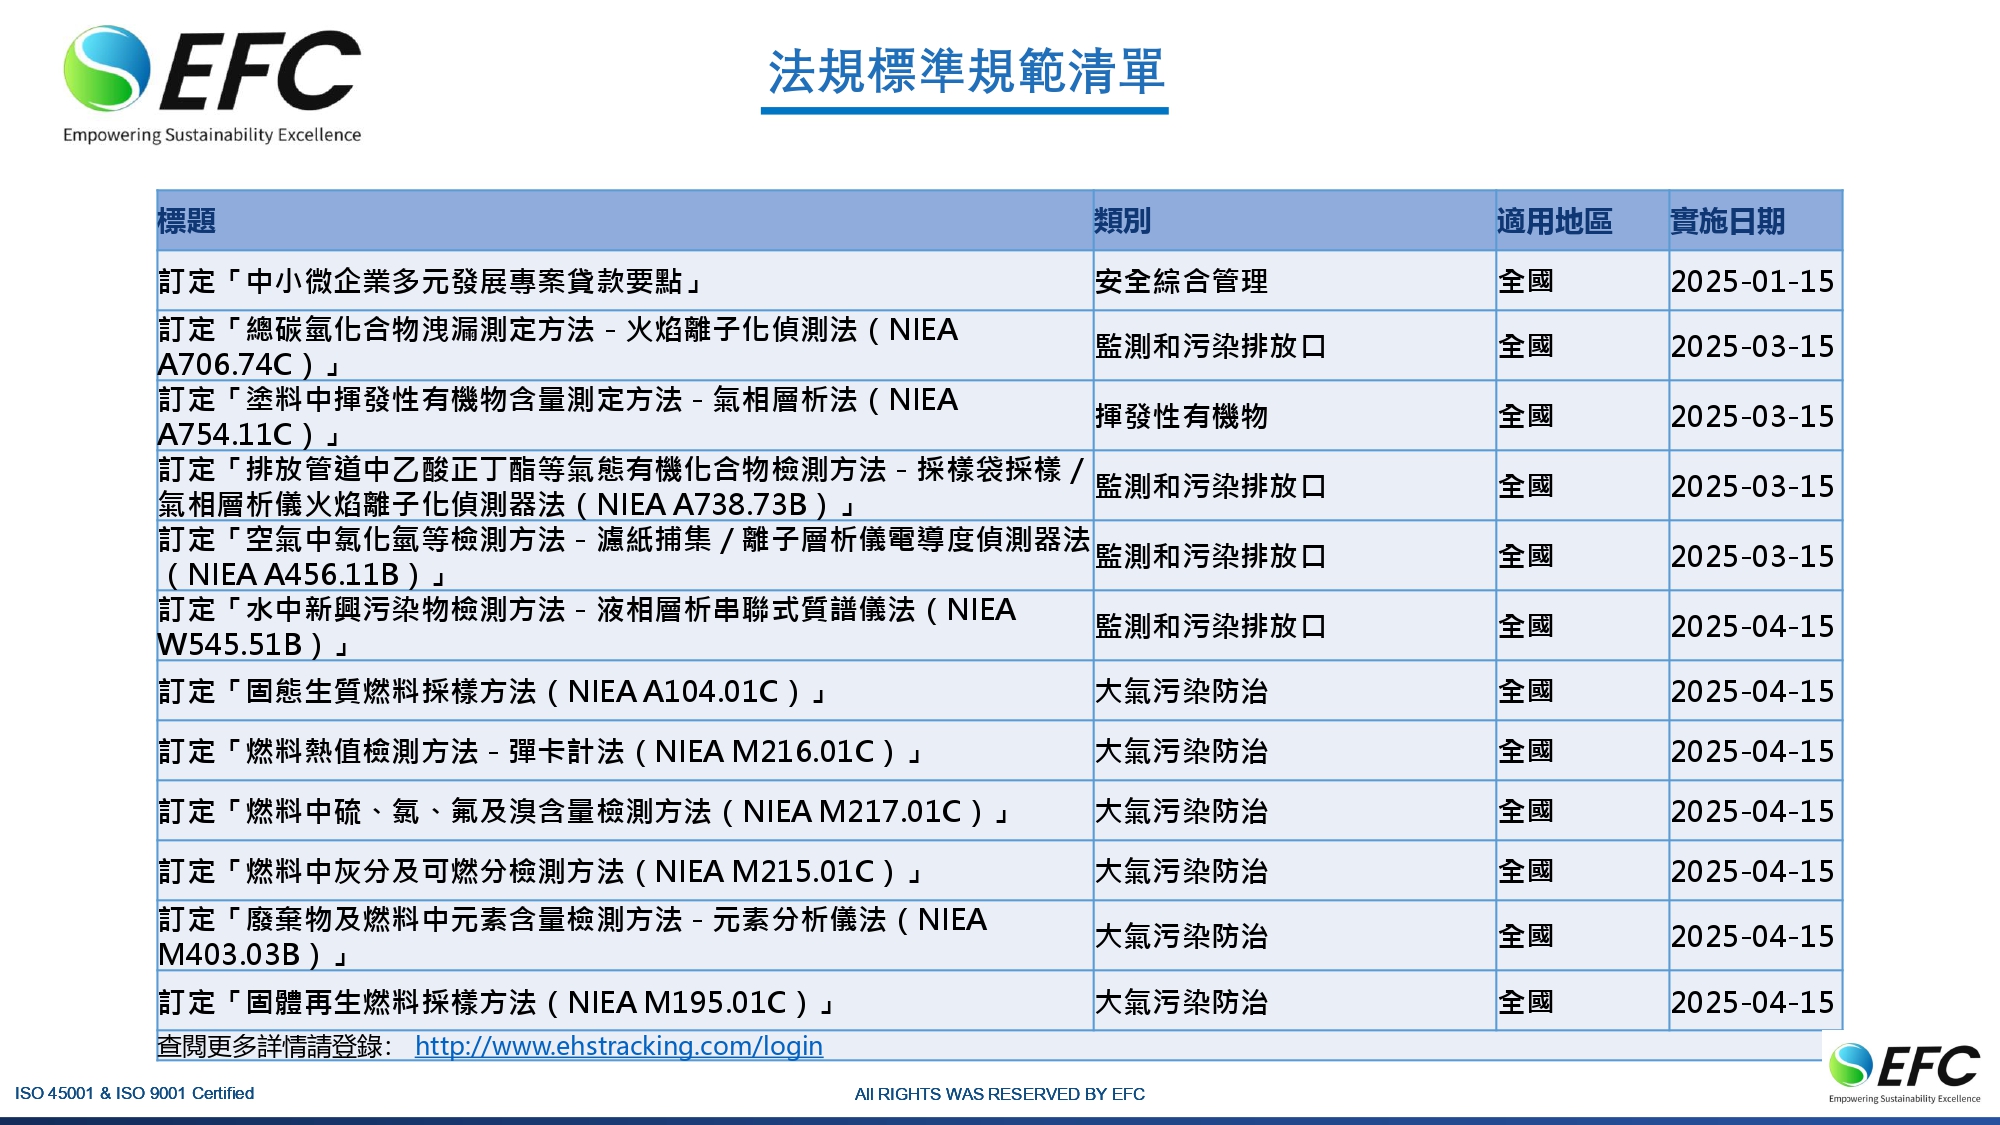Click the 查閱更多詳情請登錄 label
This screenshot has width=2000, height=1125.
(274, 1046)
